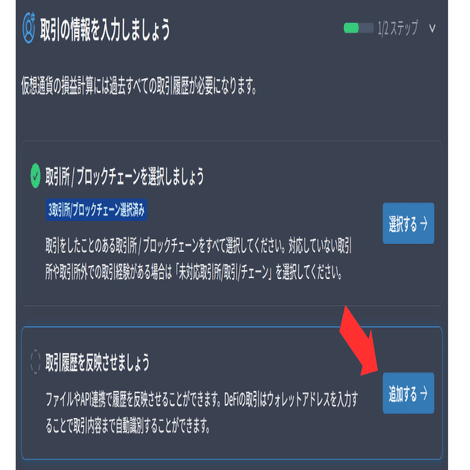
Task: Open the 取引履歴を反映させましょう step title
Action: point(97,362)
